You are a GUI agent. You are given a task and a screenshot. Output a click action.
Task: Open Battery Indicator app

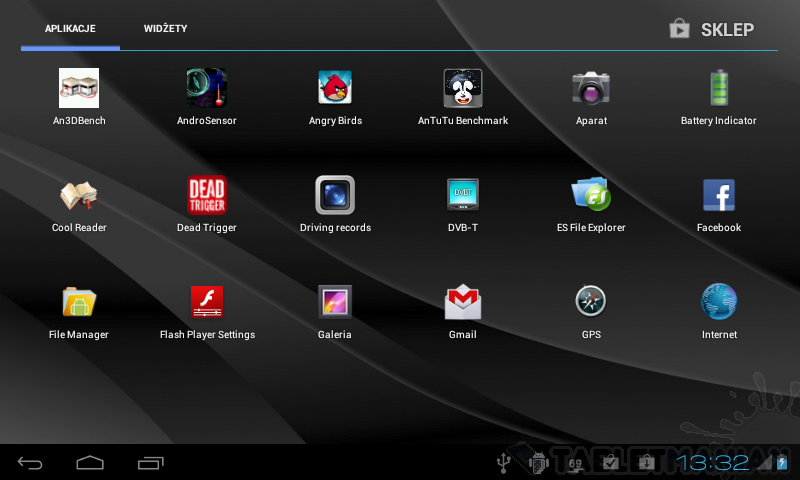coord(719,88)
